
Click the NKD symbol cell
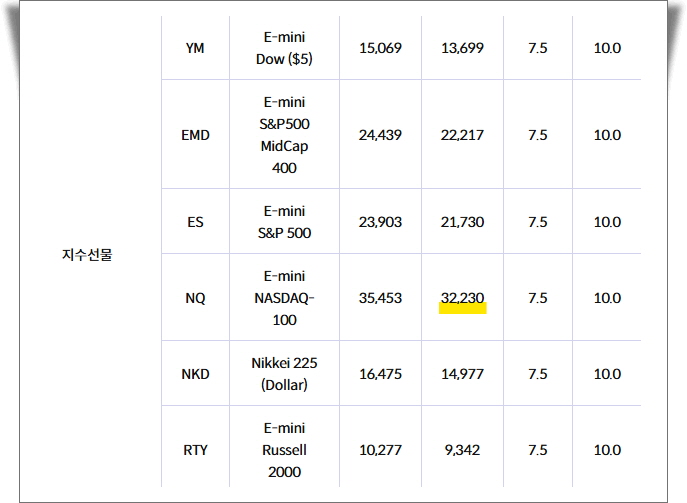(x=195, y=374)
